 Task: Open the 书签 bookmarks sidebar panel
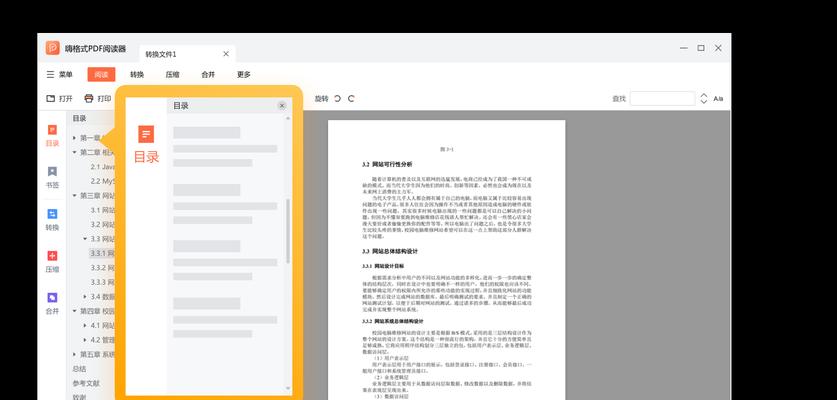click(x=52, y=178)
